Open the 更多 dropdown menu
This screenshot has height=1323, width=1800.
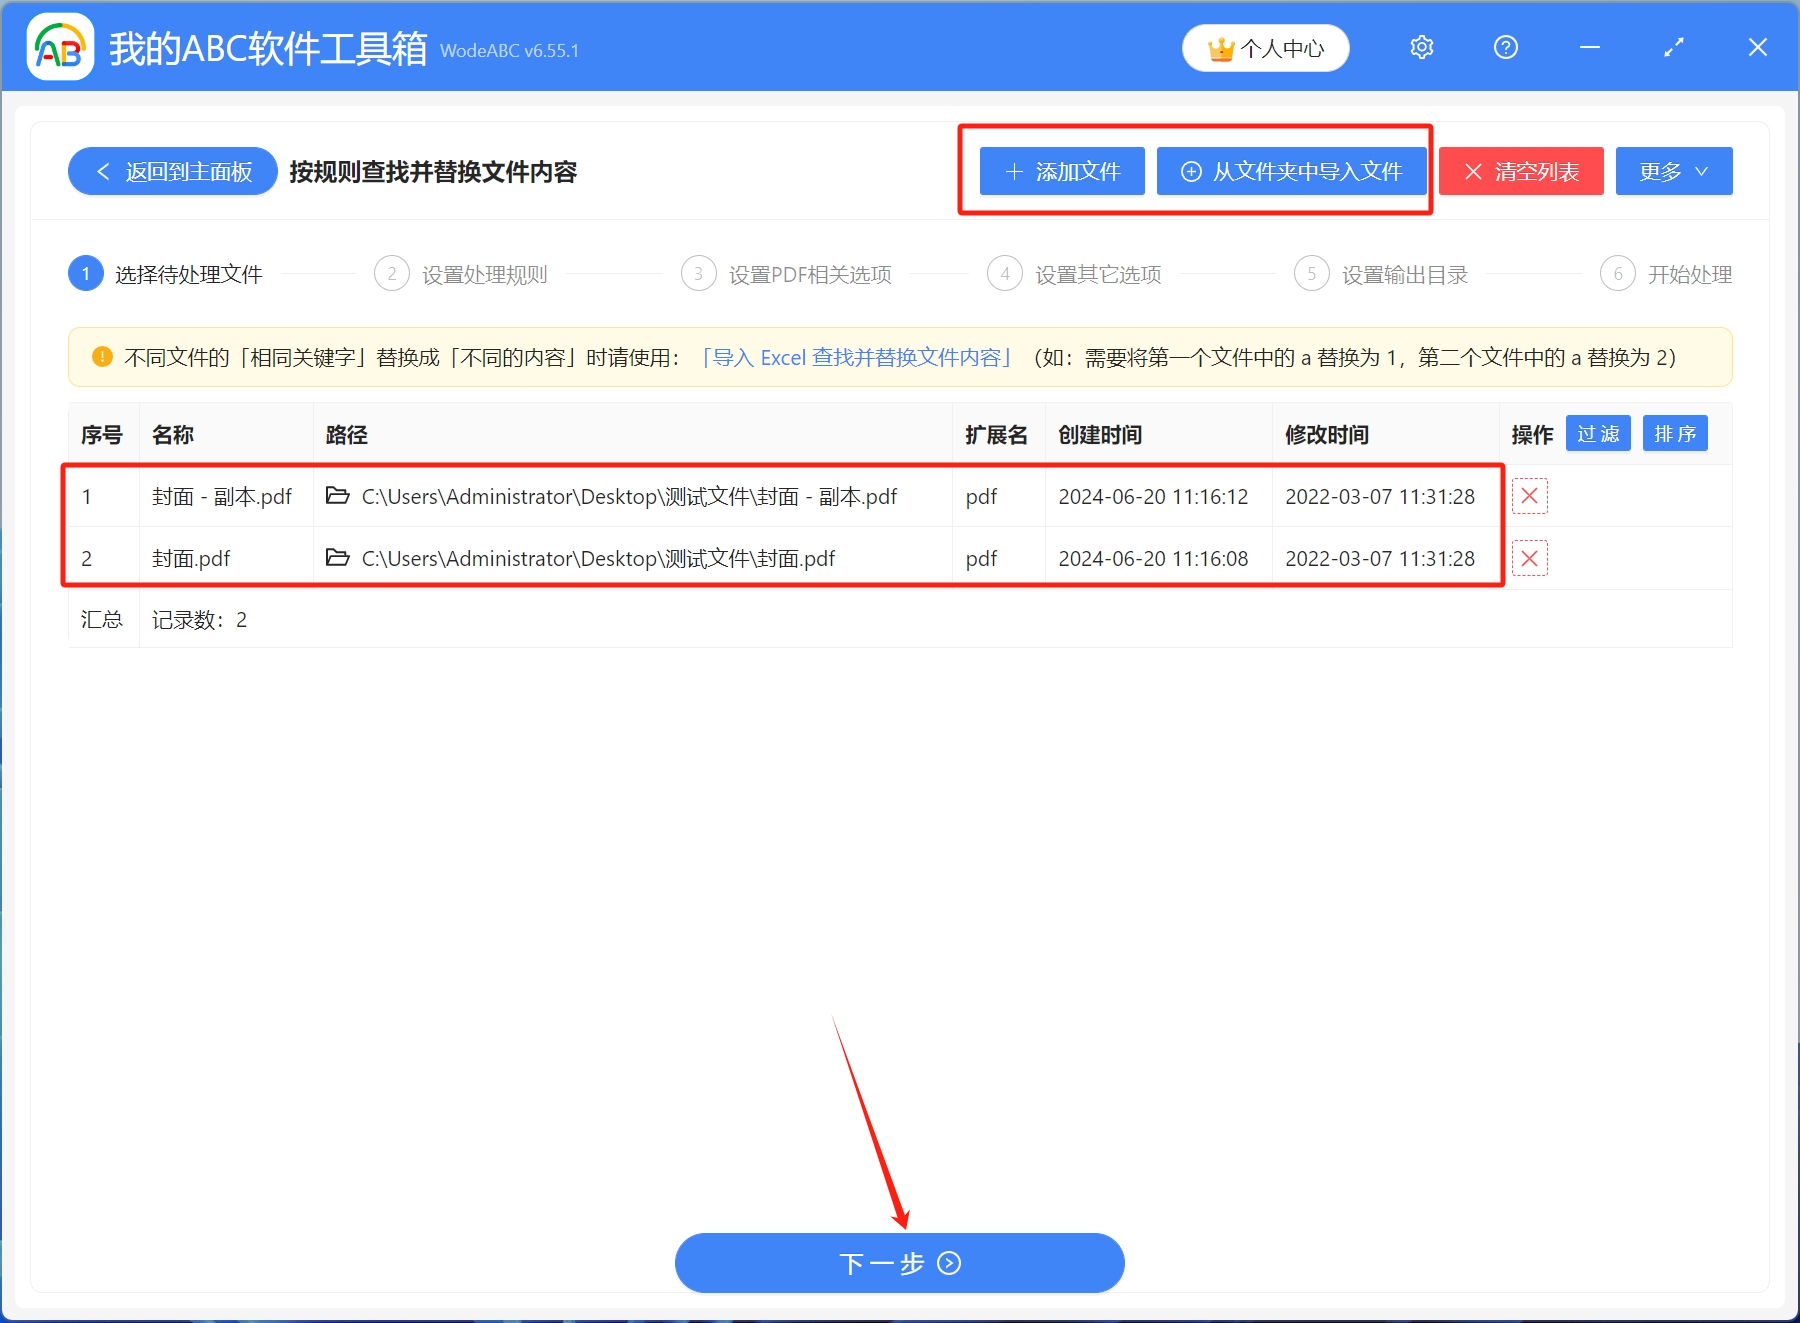pos(1673,171)
